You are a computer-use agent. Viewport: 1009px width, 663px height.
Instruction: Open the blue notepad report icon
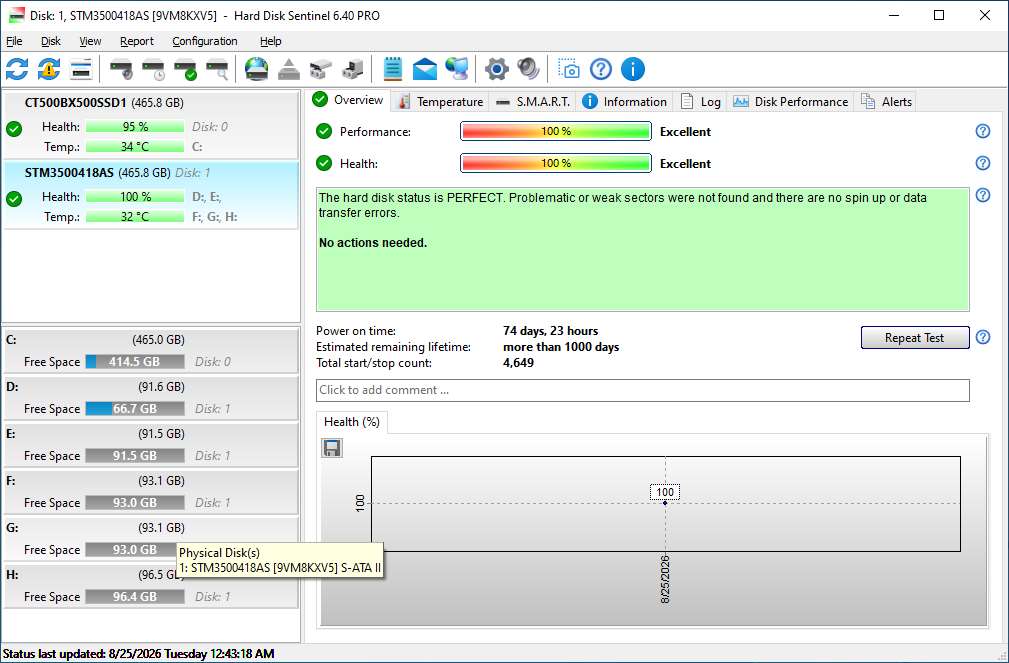click(393, 69)
